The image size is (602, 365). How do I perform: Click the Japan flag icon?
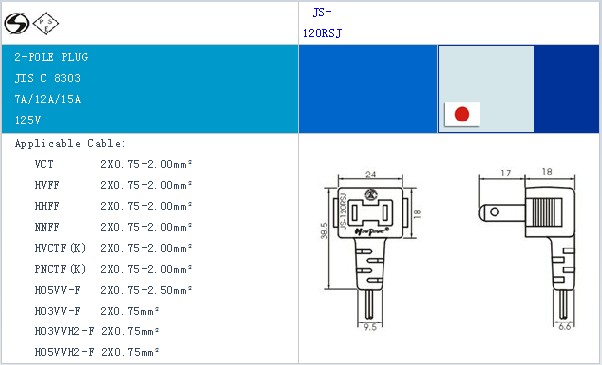462,114
